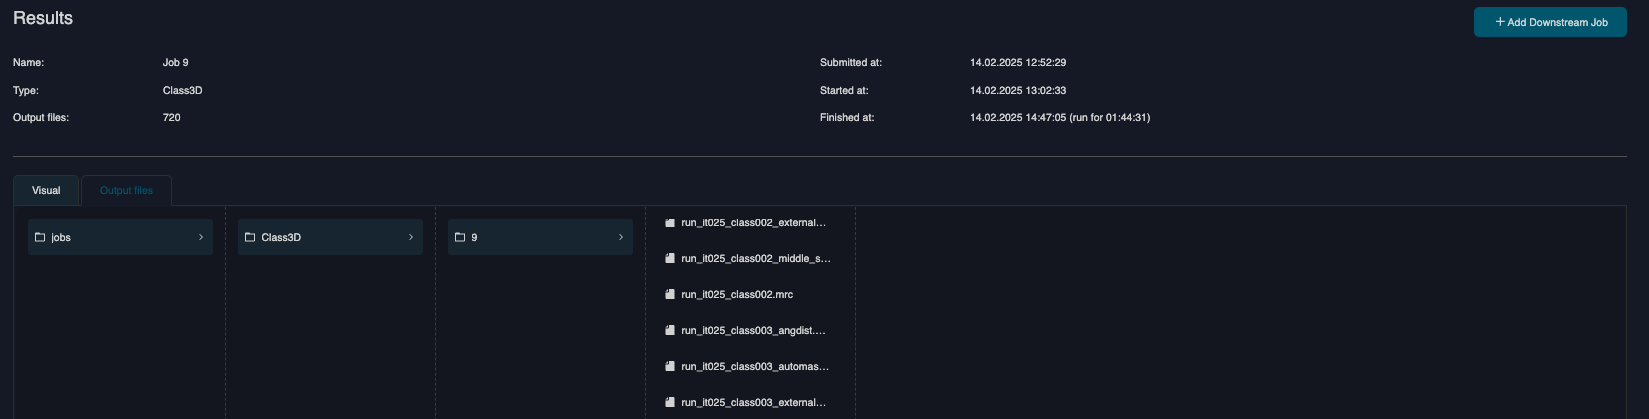Click file icon of run_it025_class003_automas file
The width and height of the screenshot is (1649, 419).
point(670,367)
